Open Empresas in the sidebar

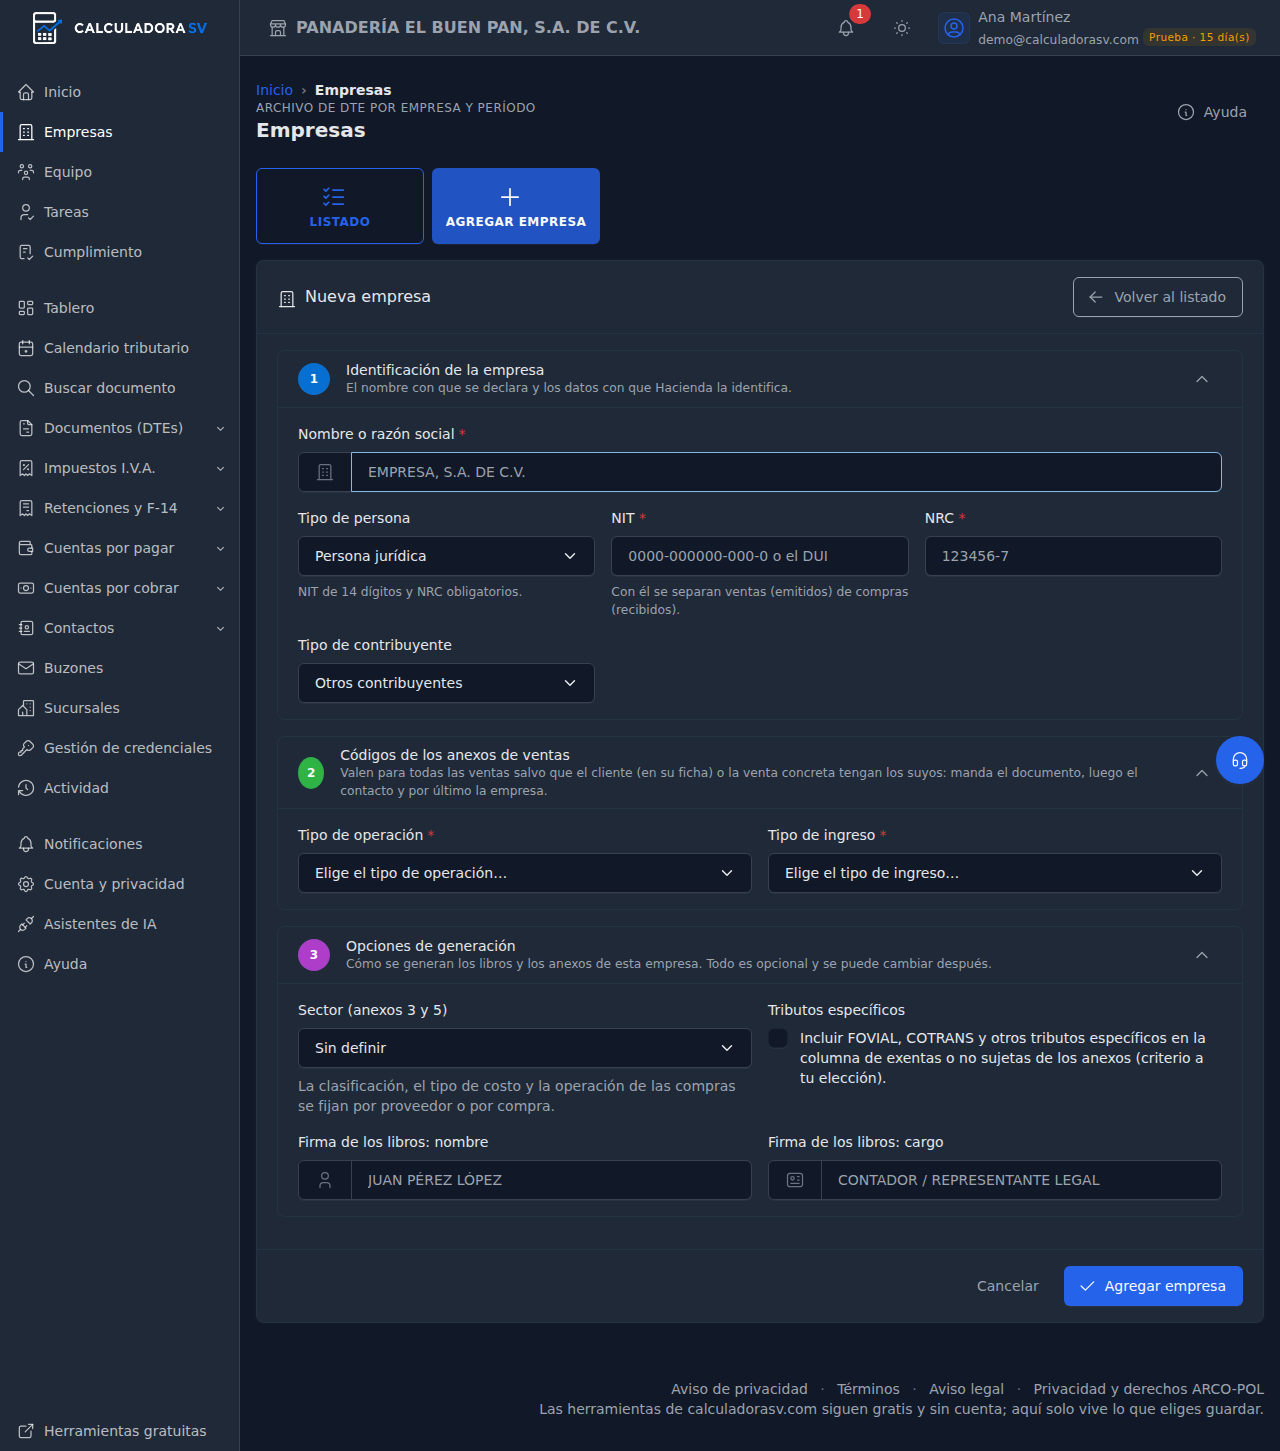120,132
